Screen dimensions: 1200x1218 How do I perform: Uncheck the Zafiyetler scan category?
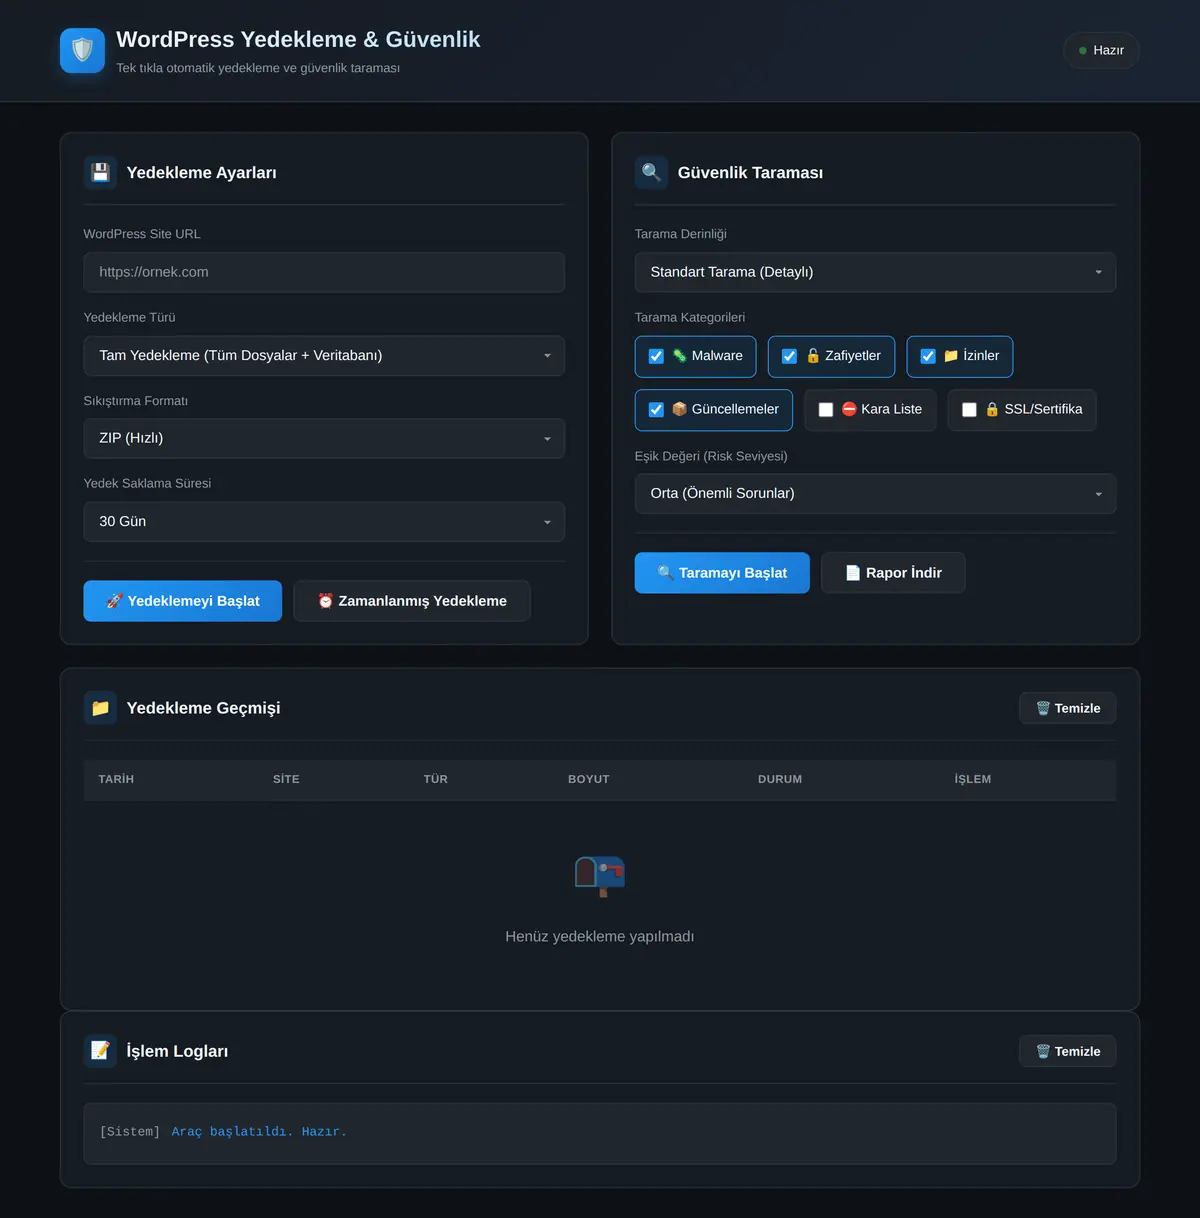[789, 356]
